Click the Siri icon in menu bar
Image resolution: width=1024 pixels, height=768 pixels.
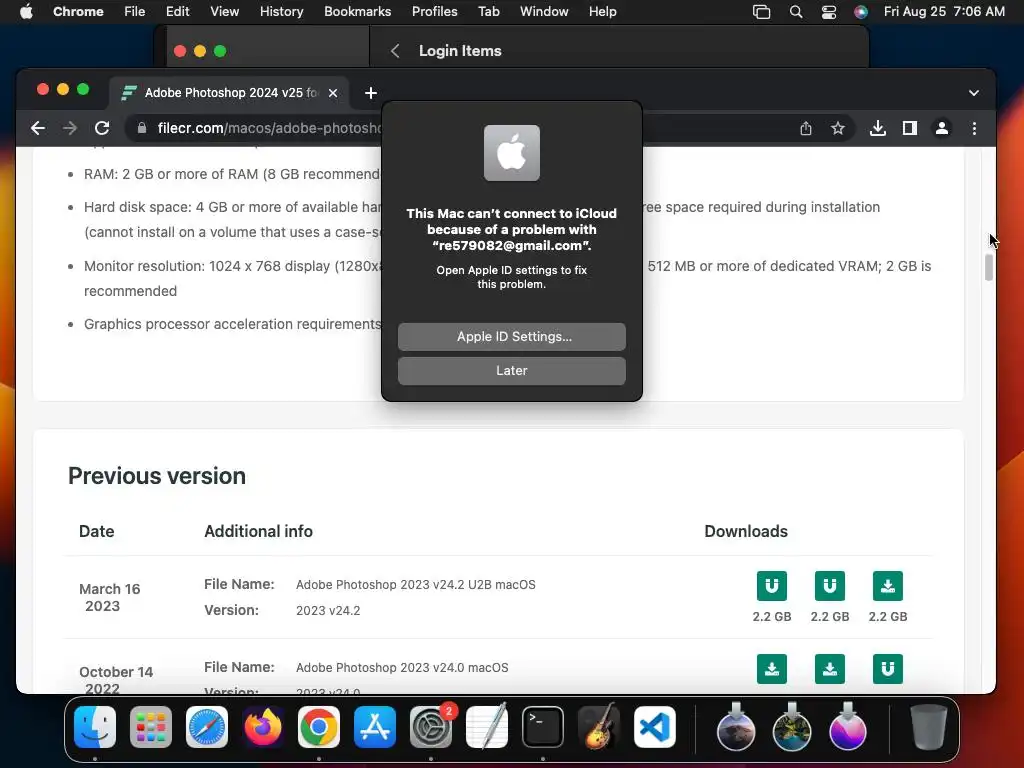(x=861, y=11)
